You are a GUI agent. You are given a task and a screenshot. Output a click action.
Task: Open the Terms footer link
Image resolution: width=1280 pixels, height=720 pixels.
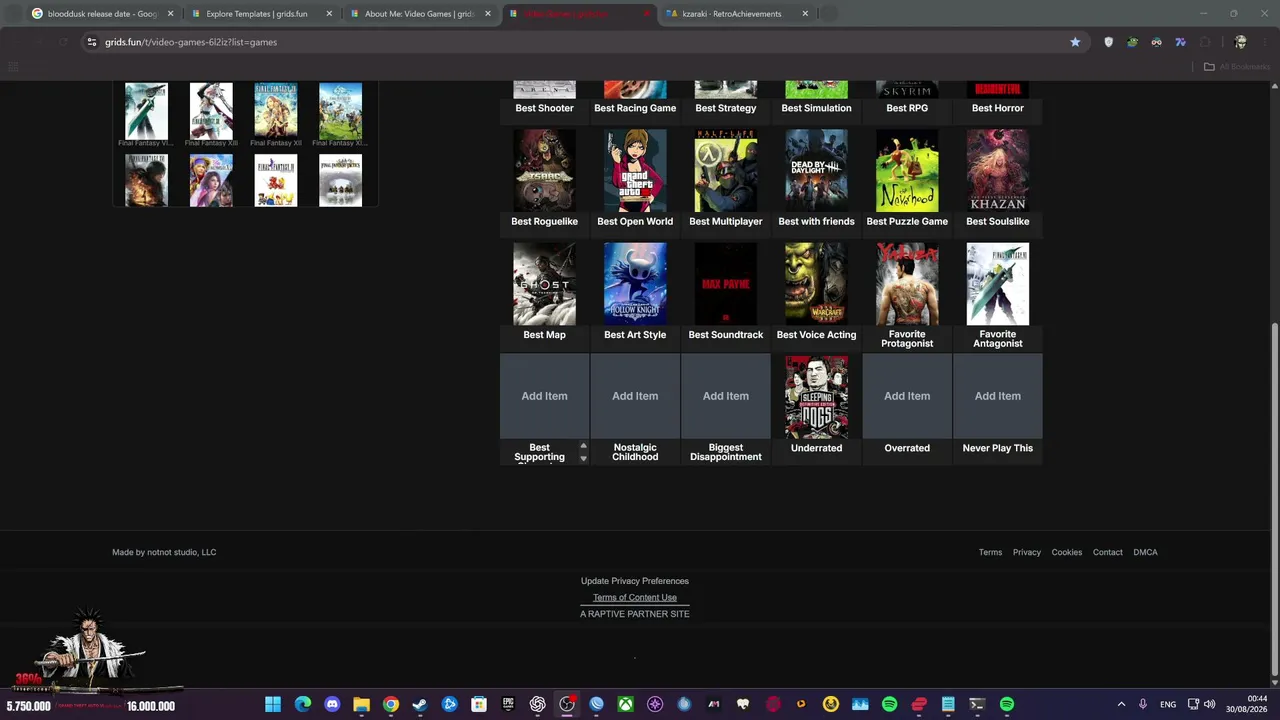point(990,552)
